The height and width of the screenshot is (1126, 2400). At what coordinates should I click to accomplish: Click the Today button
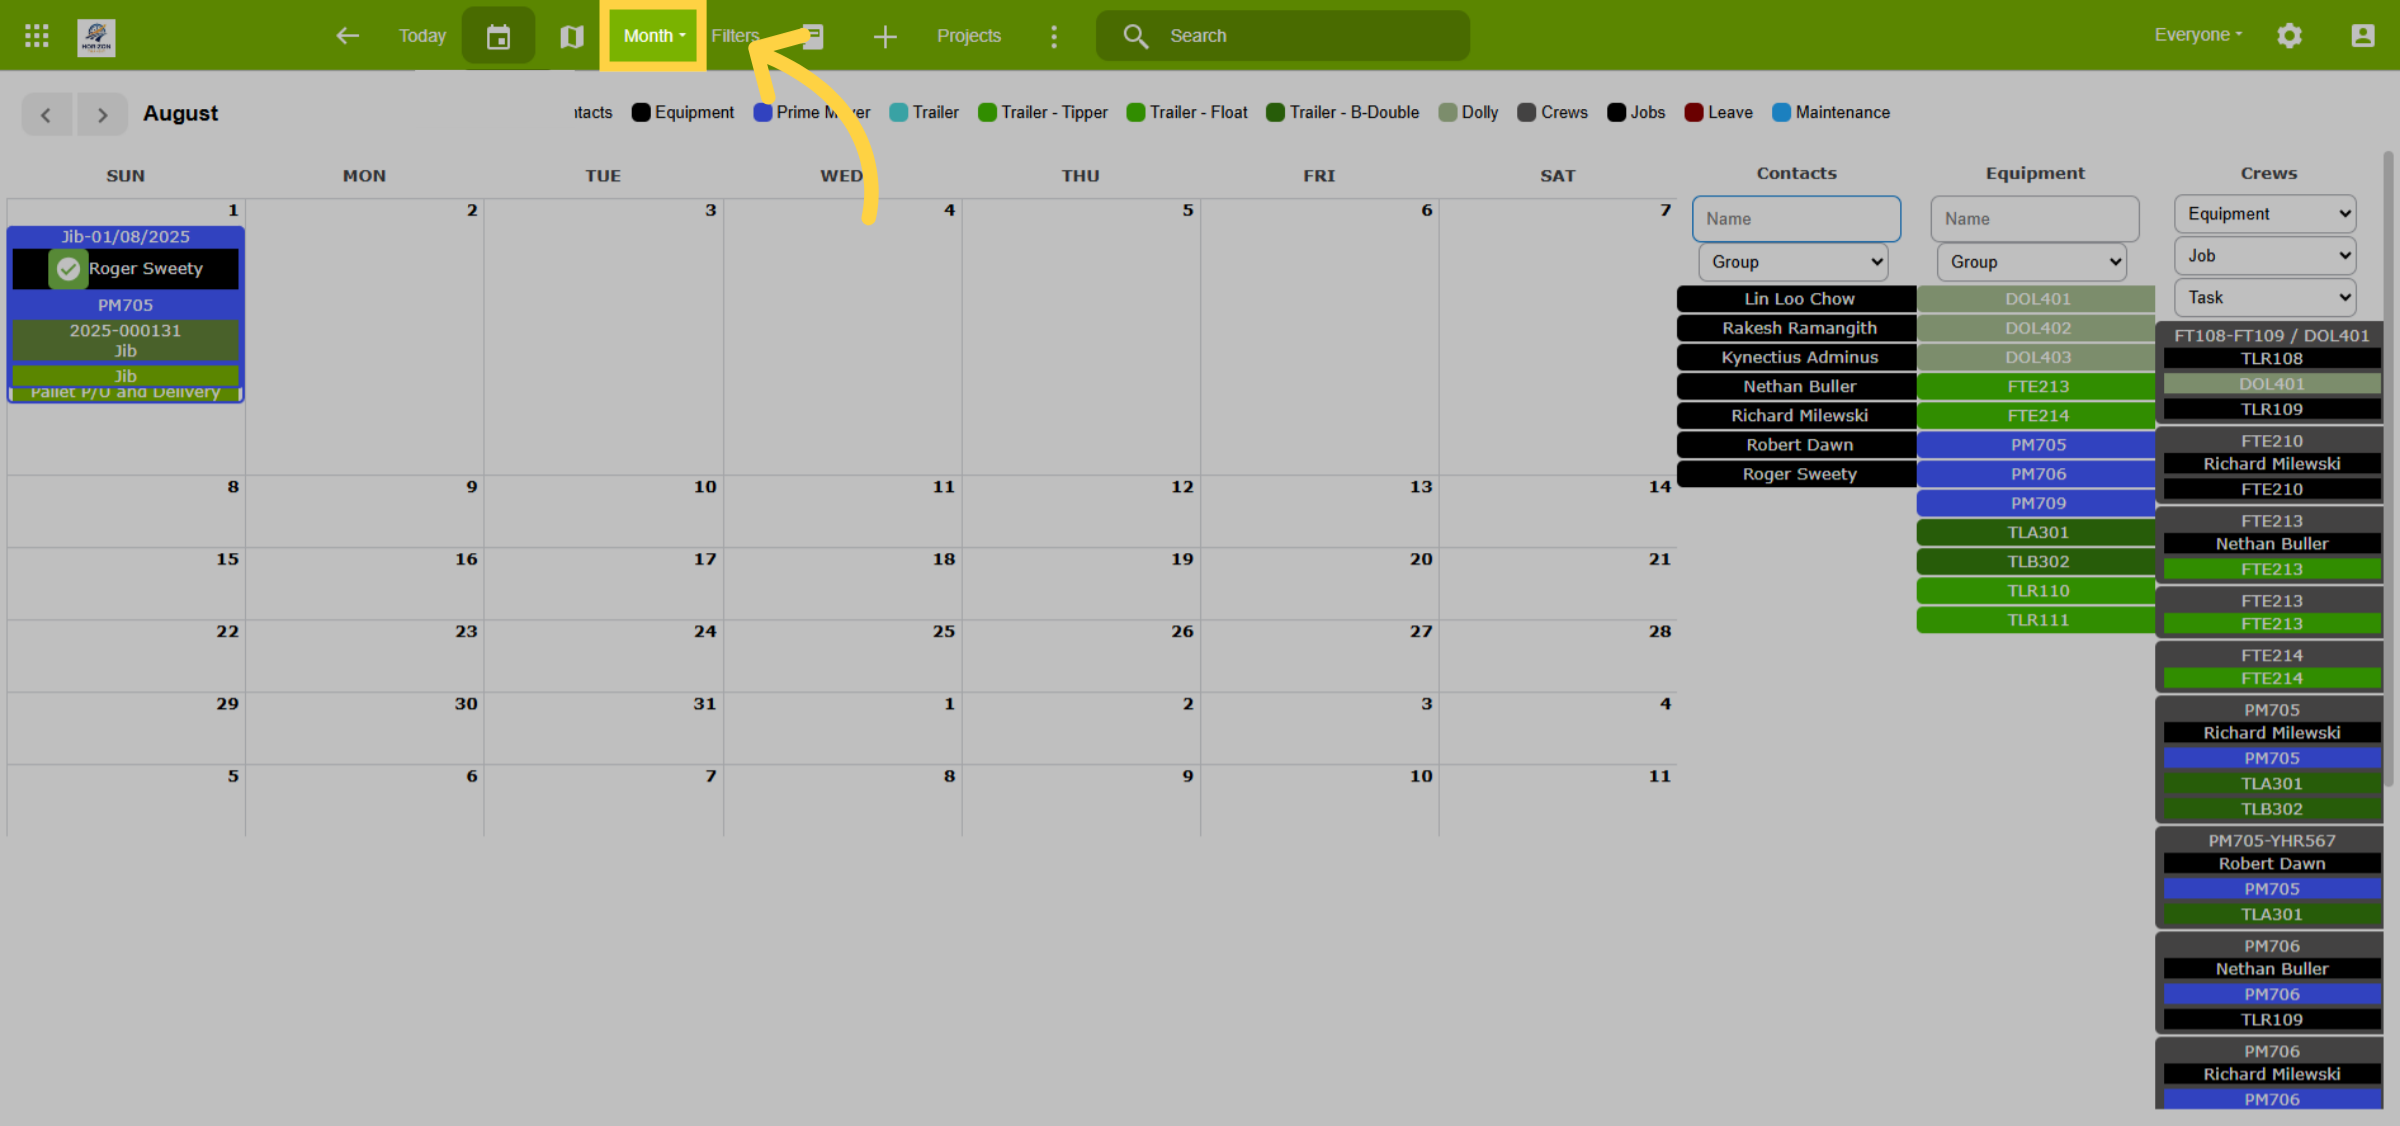point(422,36)
